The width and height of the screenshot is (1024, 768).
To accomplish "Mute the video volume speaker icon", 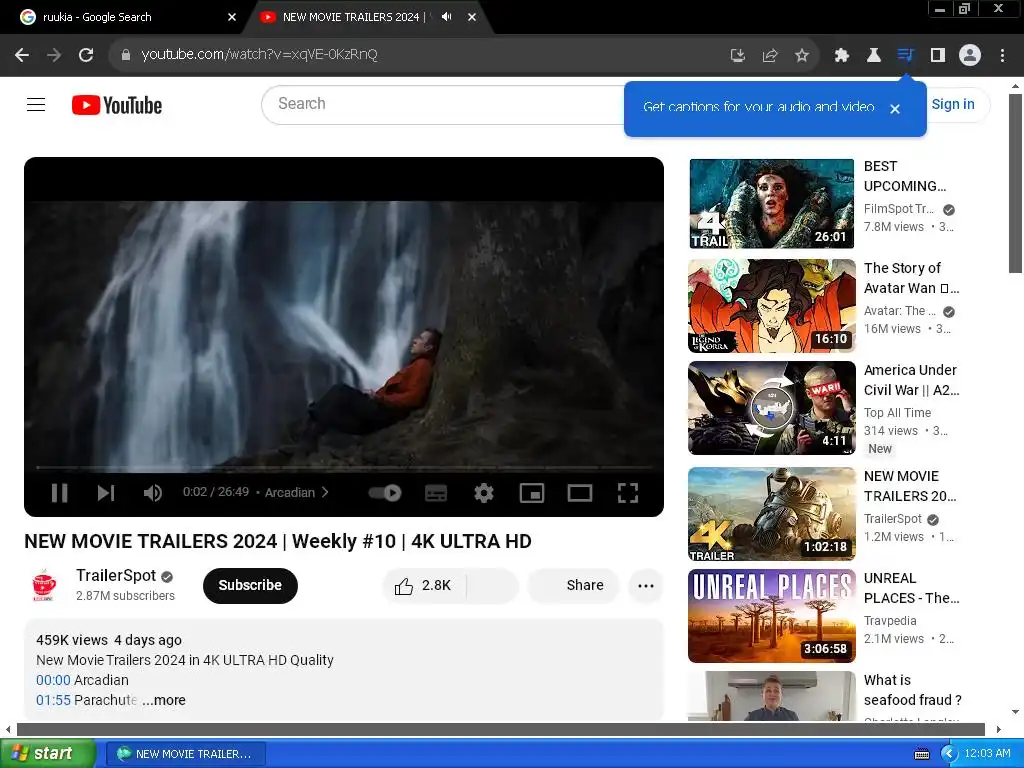I will point(152,492).
